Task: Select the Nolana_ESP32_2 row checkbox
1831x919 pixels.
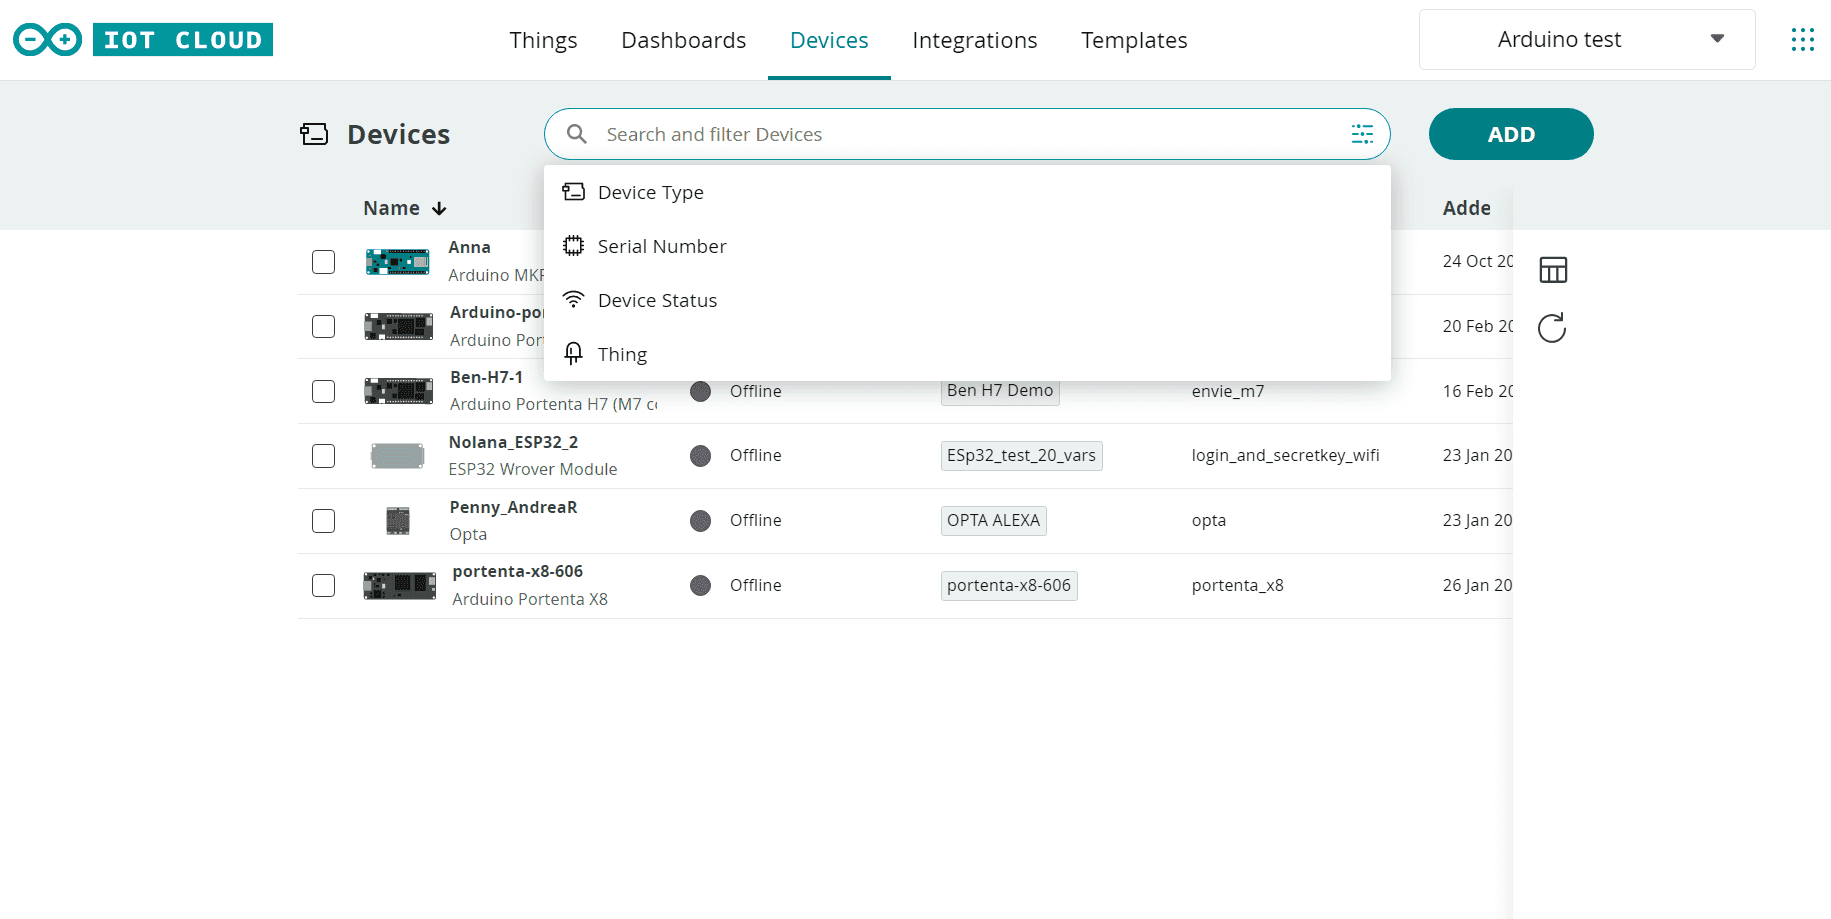Action: 323,456
